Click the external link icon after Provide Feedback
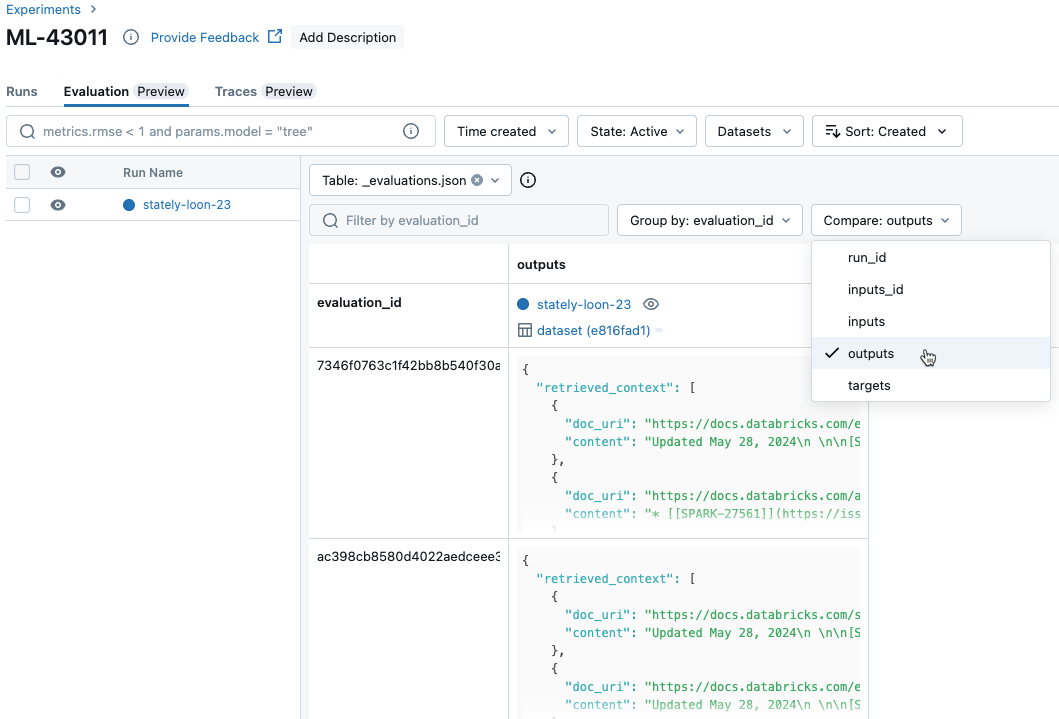 click(275, 37)
